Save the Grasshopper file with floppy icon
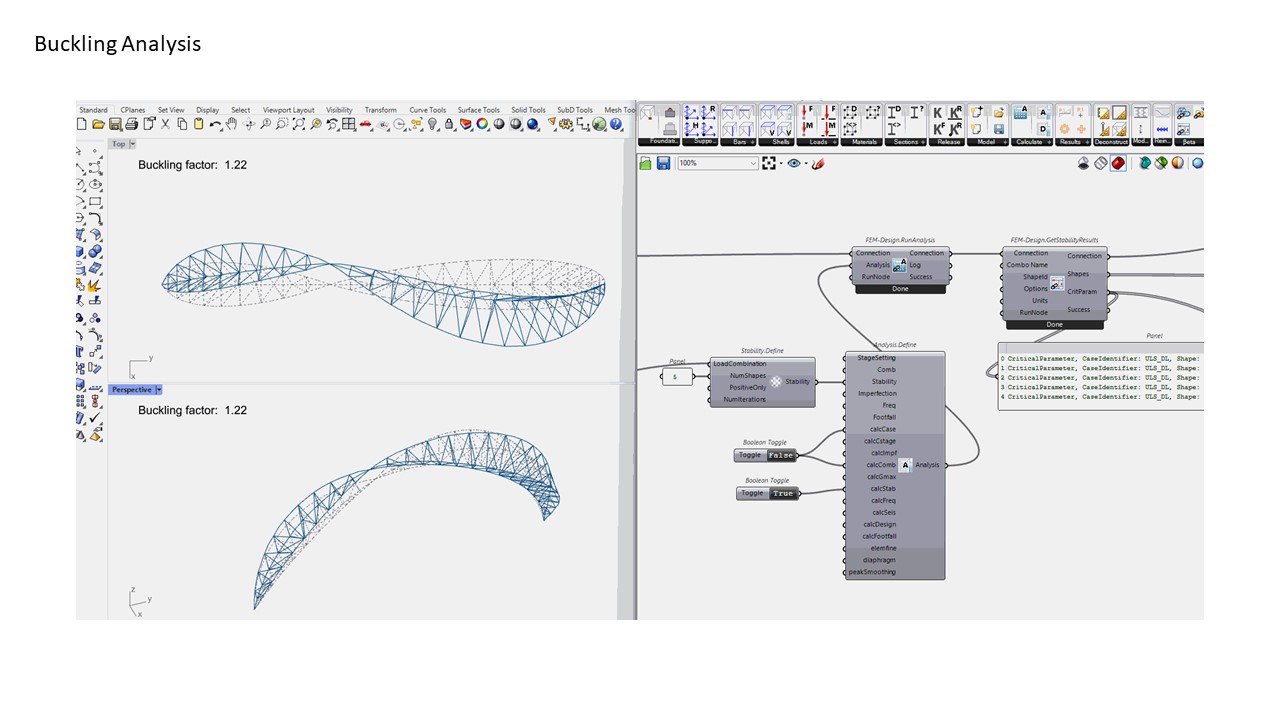The height and width of the screenshot is (720, 1280). [x=663, y=163]
